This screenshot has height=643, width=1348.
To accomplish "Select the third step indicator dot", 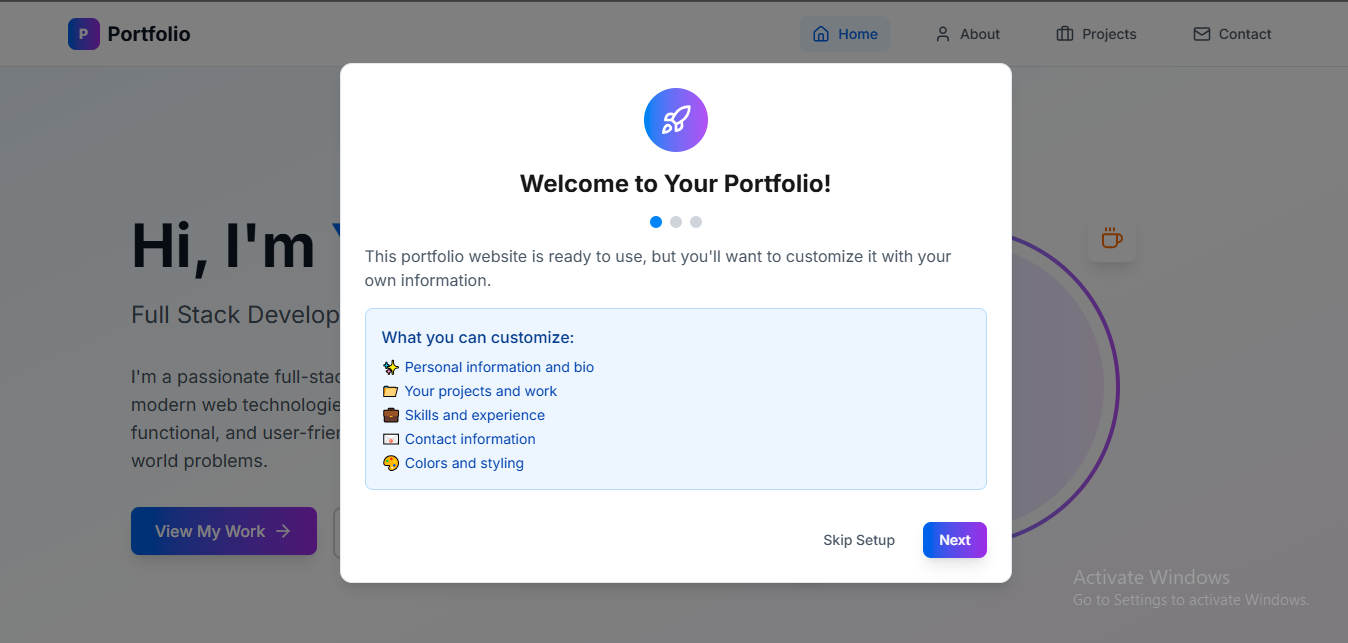I will 696,221.
